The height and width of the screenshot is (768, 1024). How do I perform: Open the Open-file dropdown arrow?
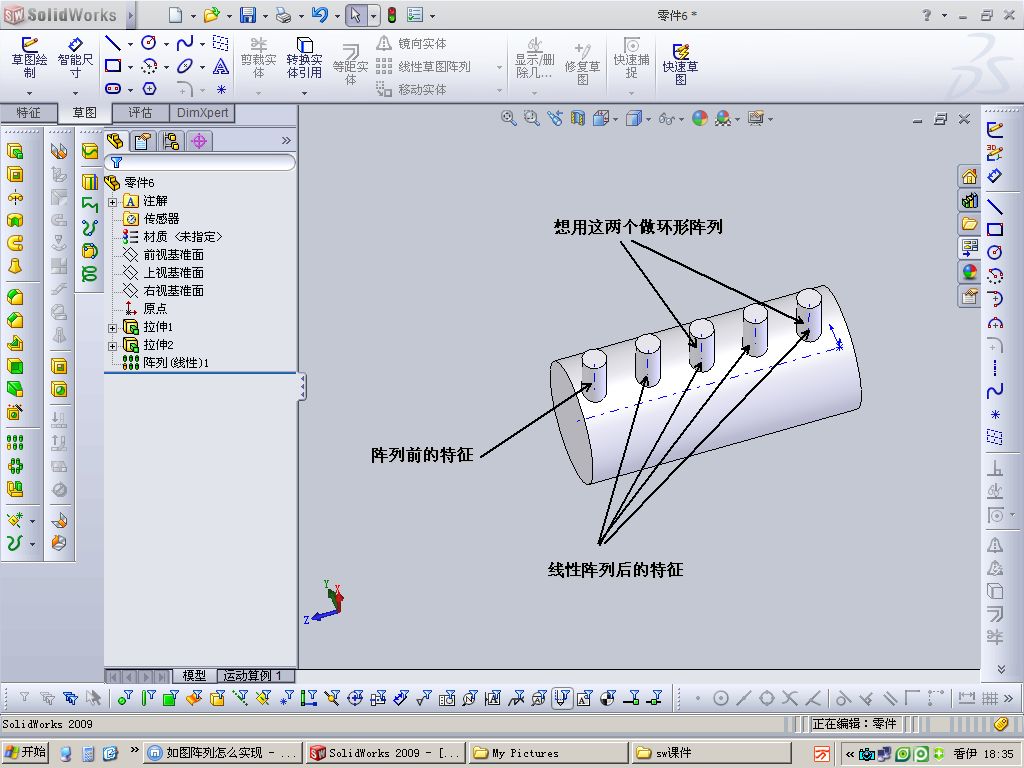click(229, 16)
